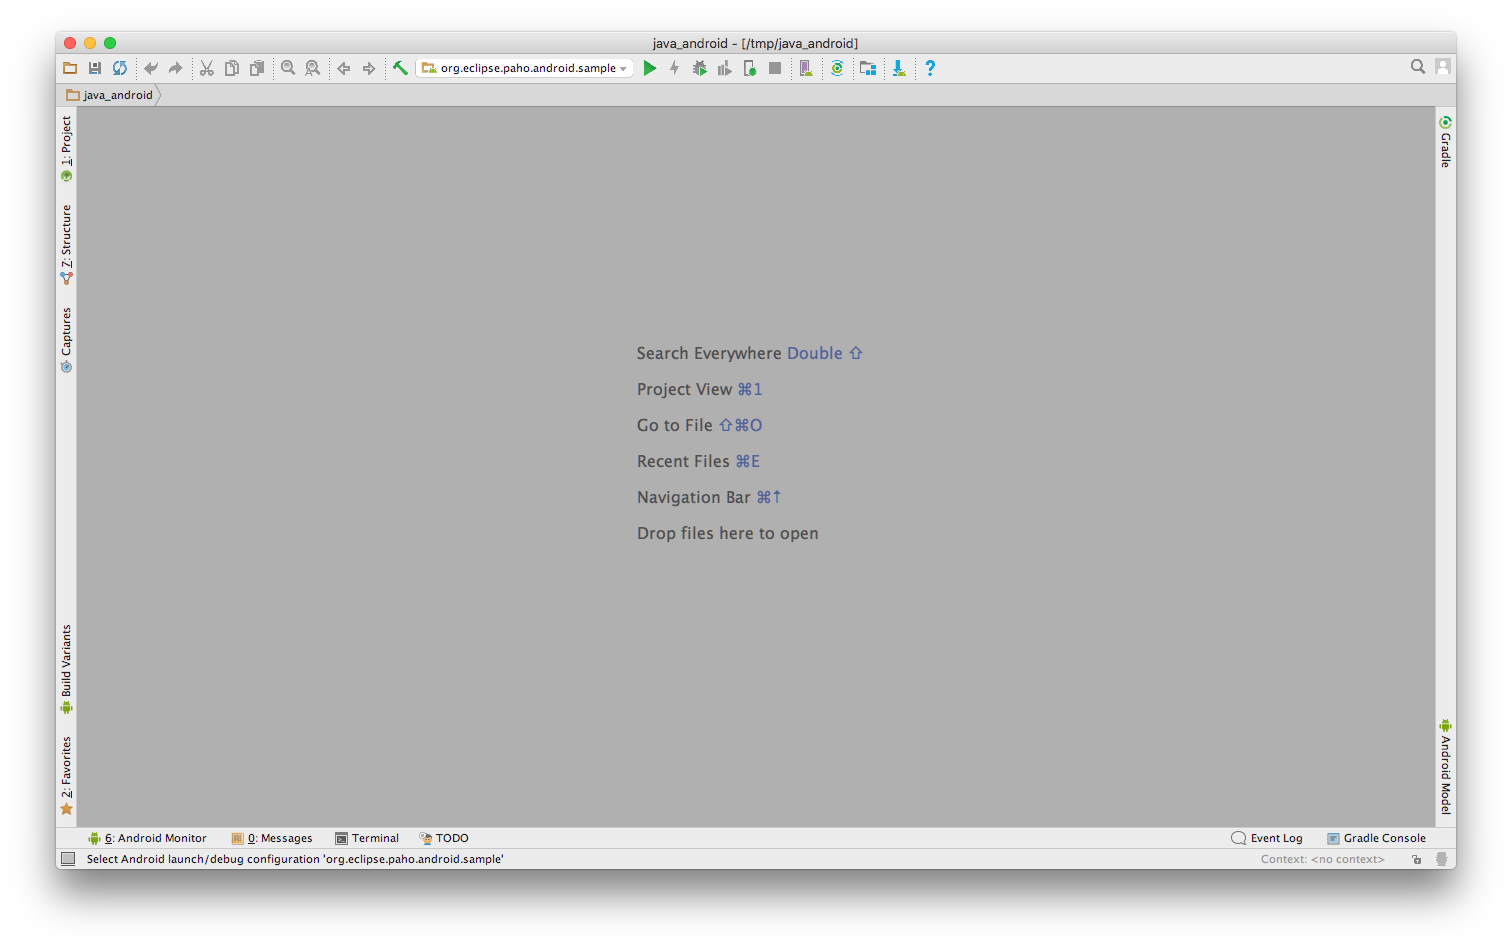Click the Paste clipboard icon
The image size is (1512, 949).
click(257, 68)
